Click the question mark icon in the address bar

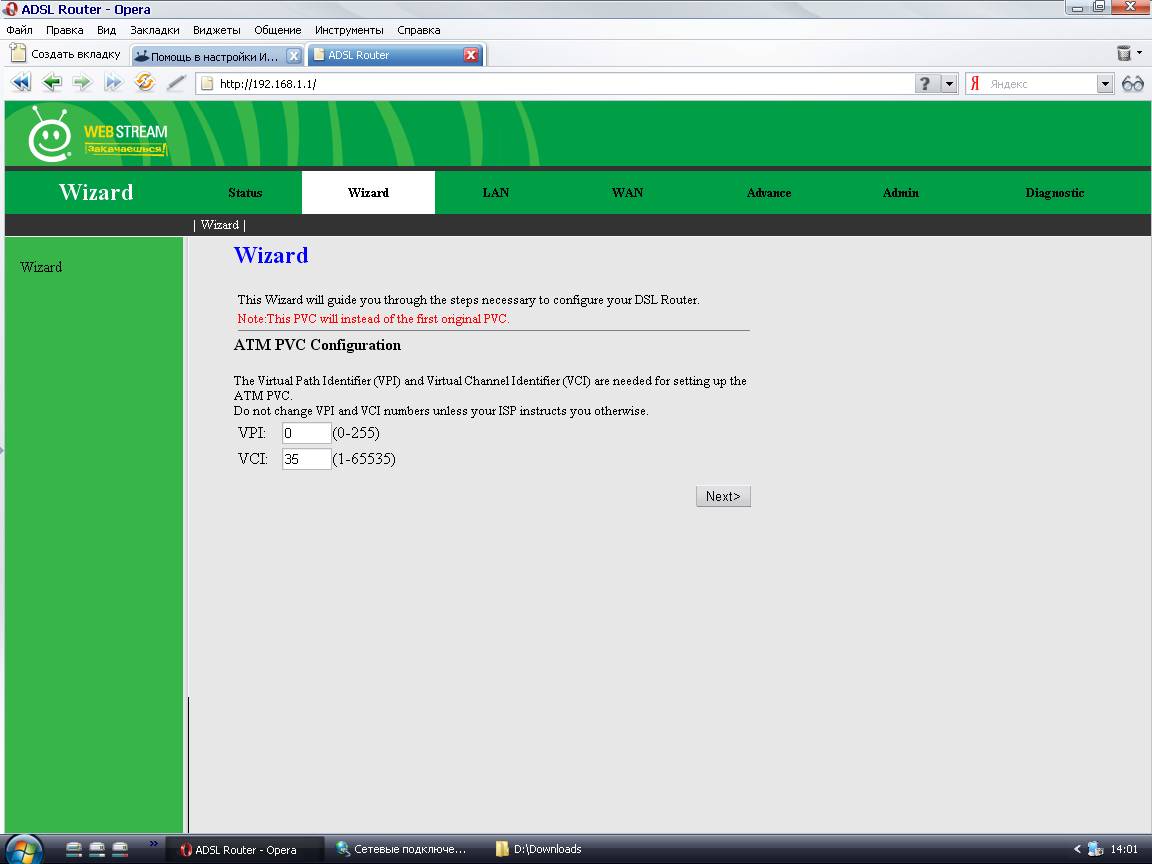[x=926, y=84]
